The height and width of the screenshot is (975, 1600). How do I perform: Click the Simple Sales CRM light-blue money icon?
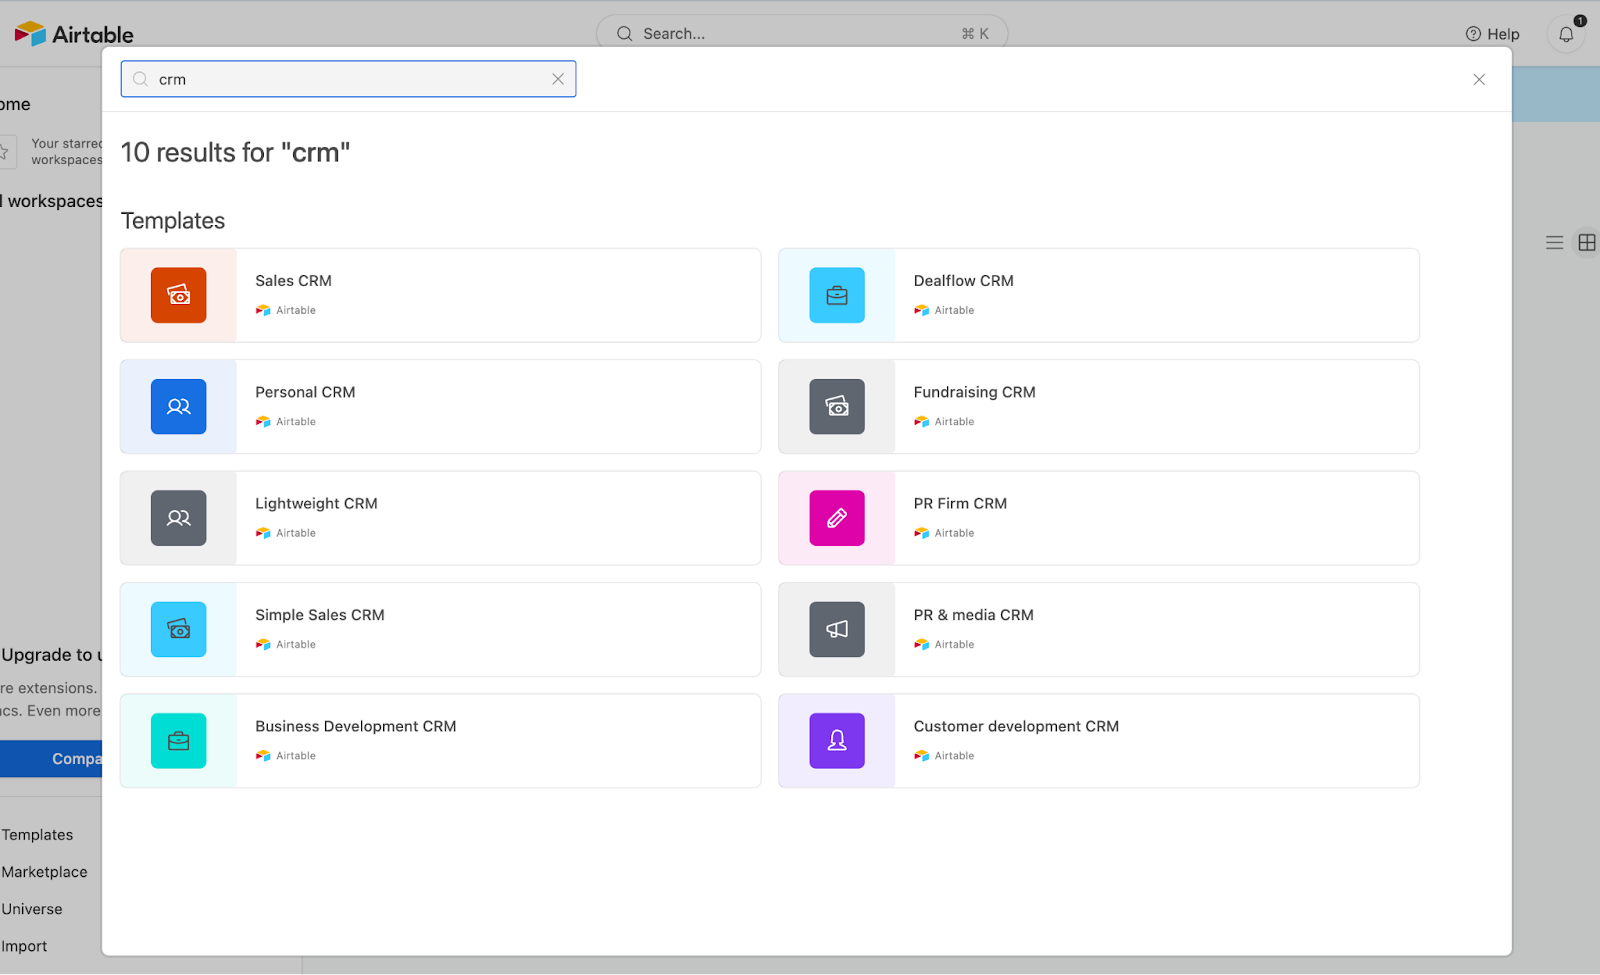(178, 629)
